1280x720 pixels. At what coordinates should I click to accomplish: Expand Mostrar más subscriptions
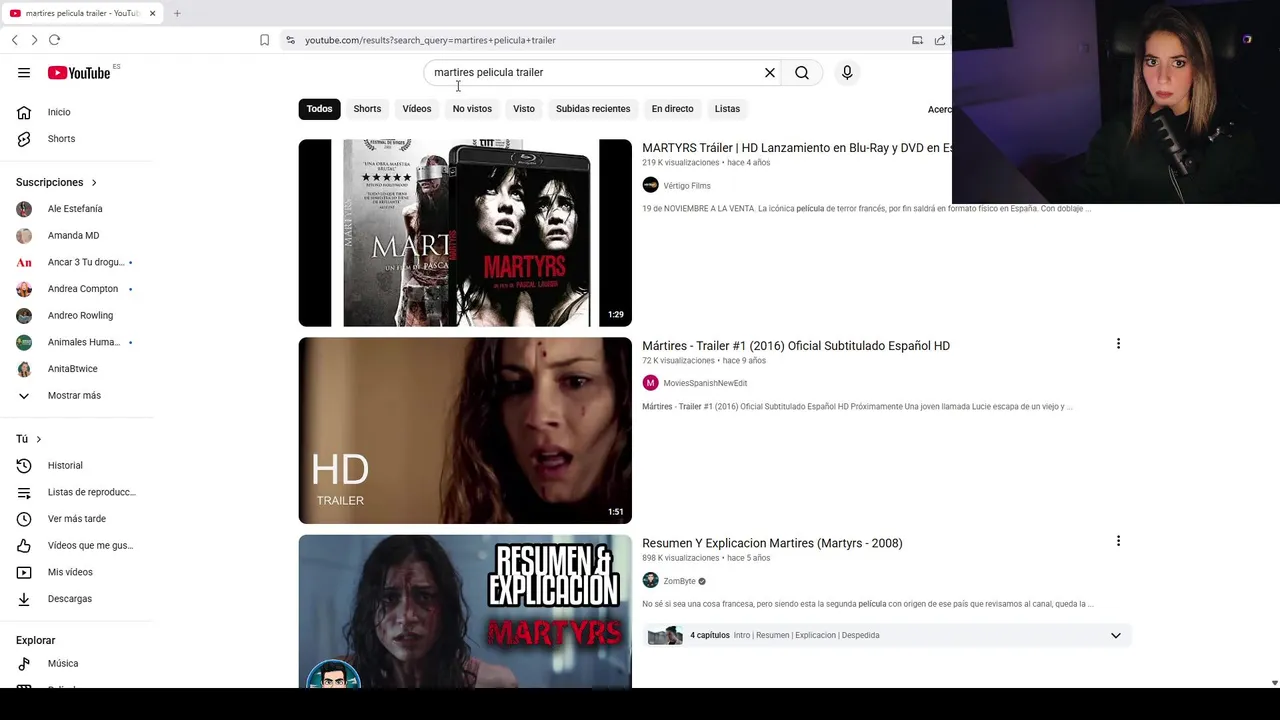[76, 395]
